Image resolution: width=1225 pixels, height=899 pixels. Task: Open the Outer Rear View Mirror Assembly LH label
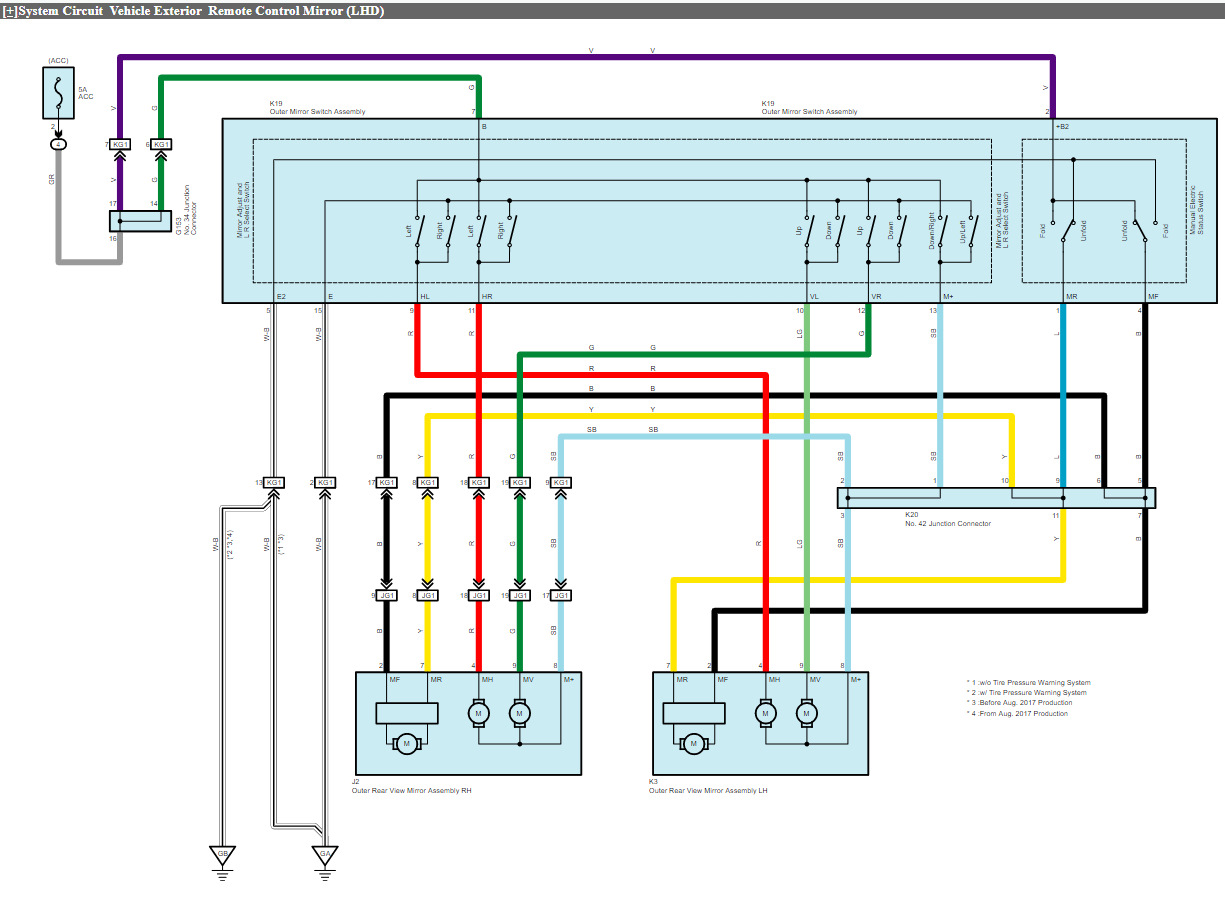708,790
